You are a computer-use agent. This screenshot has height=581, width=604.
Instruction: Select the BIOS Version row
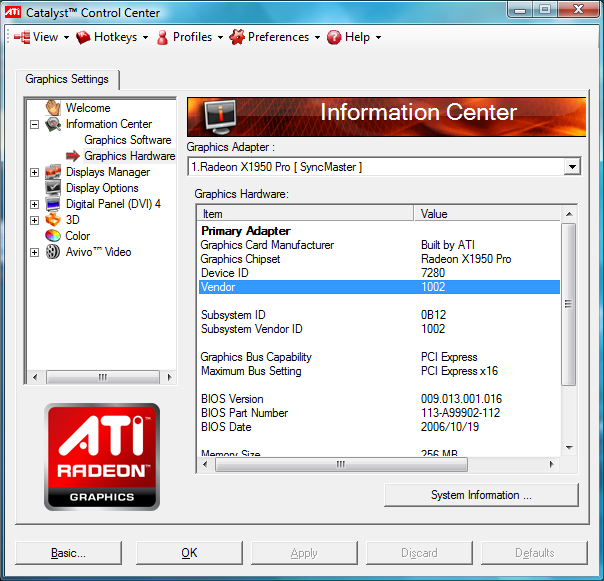(x=379, y=399)
